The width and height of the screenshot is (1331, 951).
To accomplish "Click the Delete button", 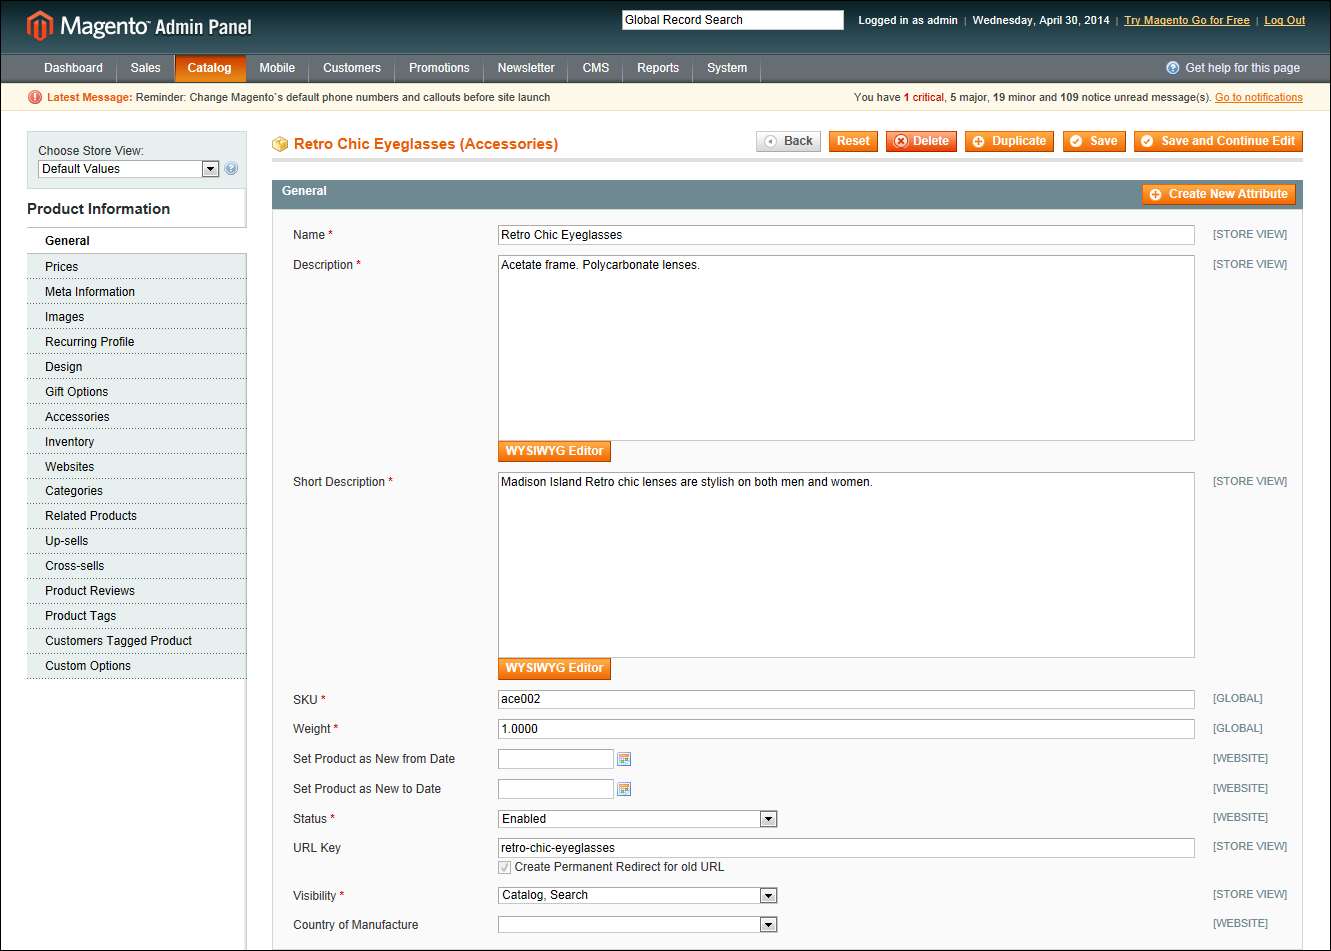I will [x=921, y=141].
